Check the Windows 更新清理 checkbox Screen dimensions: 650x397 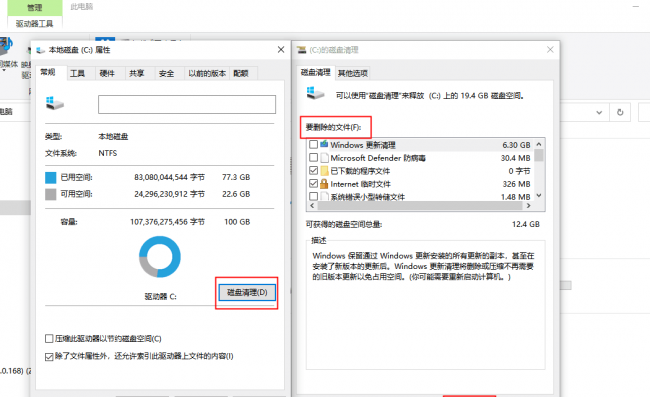(313, 145)
